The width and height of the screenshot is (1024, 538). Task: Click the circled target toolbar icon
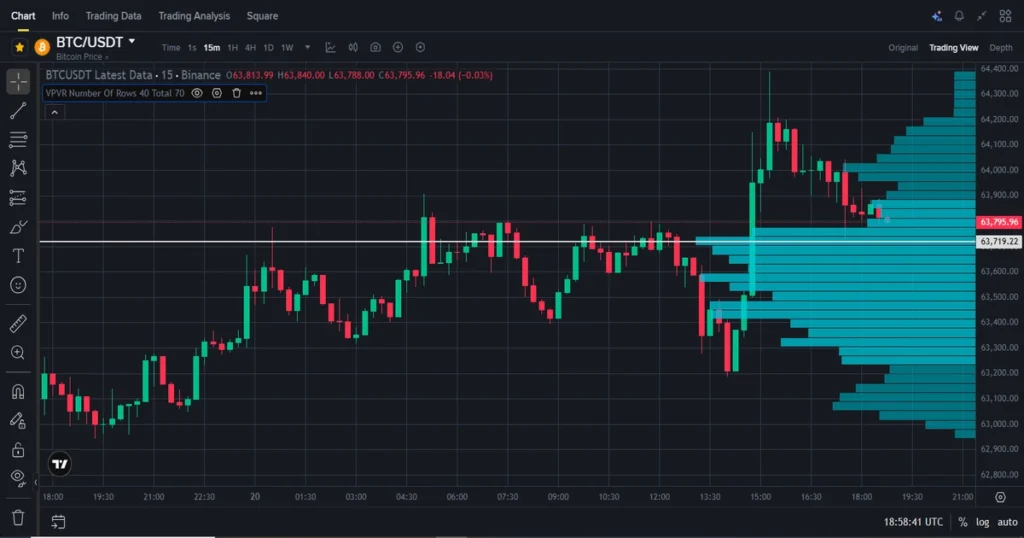point(421,47)
